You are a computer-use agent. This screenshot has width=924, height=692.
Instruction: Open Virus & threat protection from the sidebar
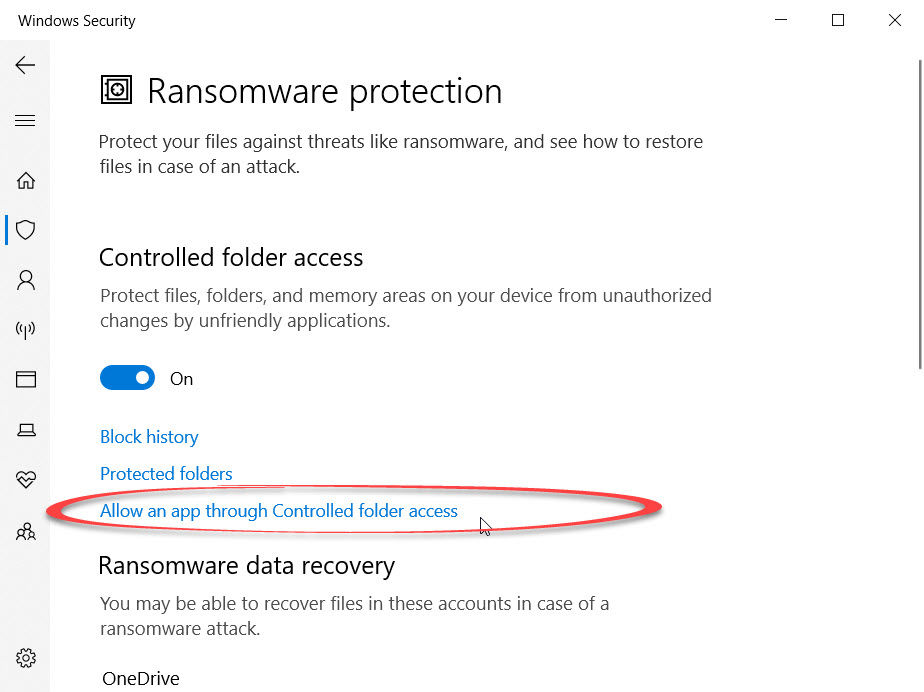coord(25,230)
